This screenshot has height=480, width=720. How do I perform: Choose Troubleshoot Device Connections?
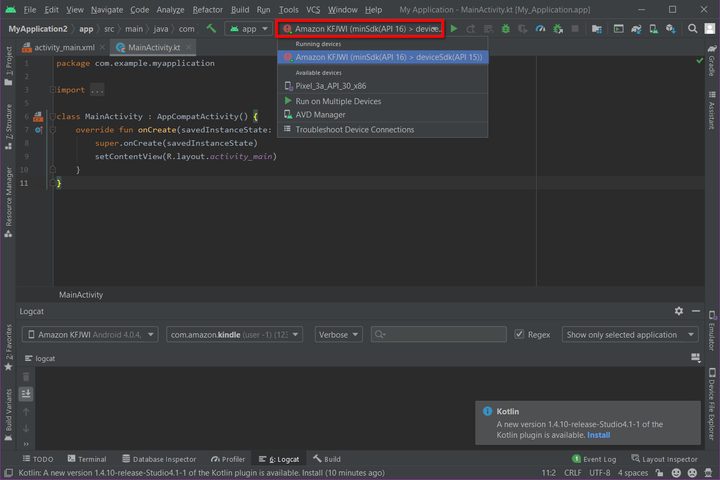(382, 130)
